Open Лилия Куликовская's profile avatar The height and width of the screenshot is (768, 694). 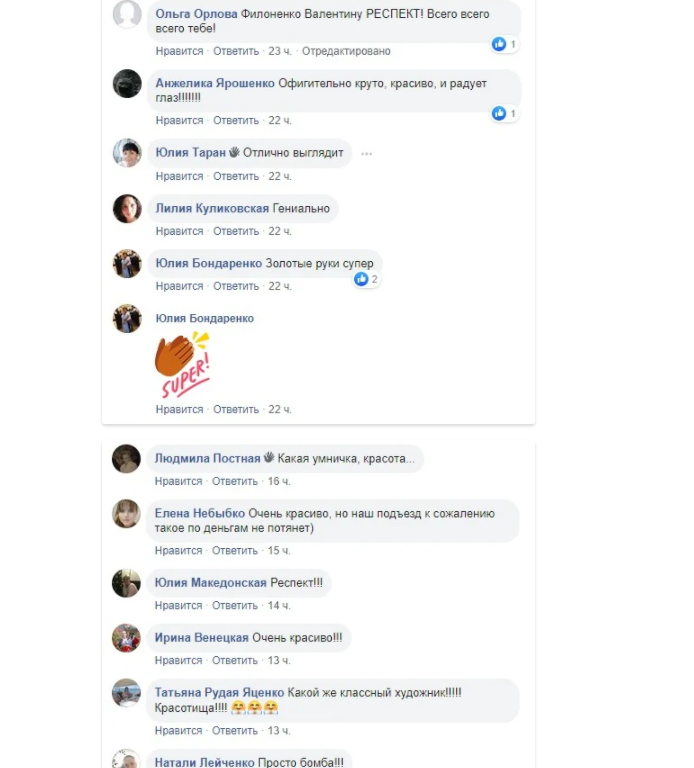127,208
